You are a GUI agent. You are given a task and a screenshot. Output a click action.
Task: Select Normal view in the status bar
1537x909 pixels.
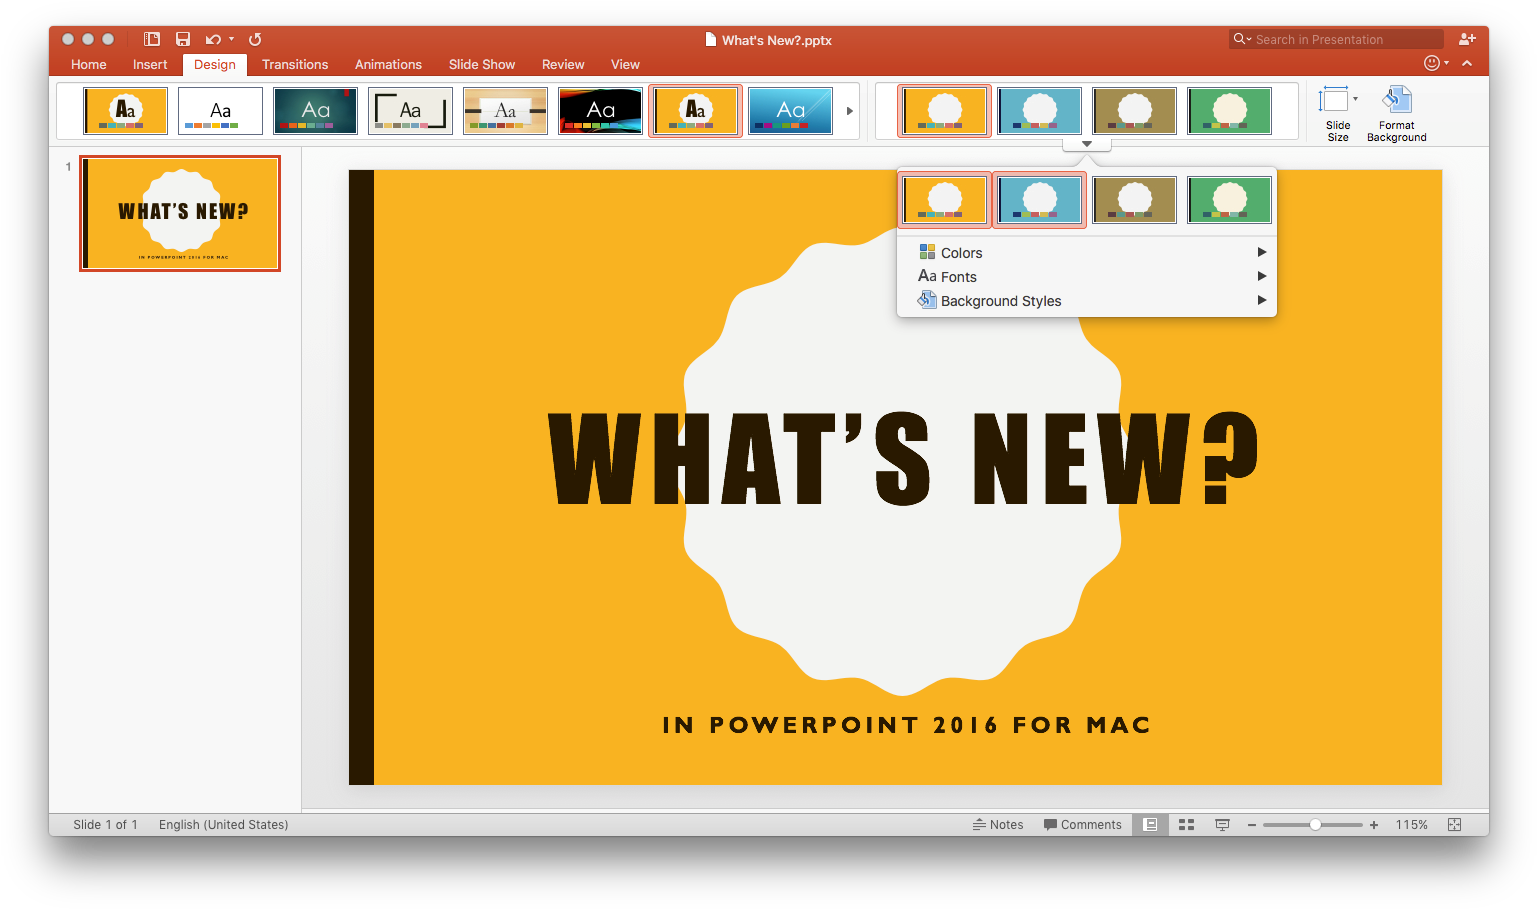(x=1150, y=824)
